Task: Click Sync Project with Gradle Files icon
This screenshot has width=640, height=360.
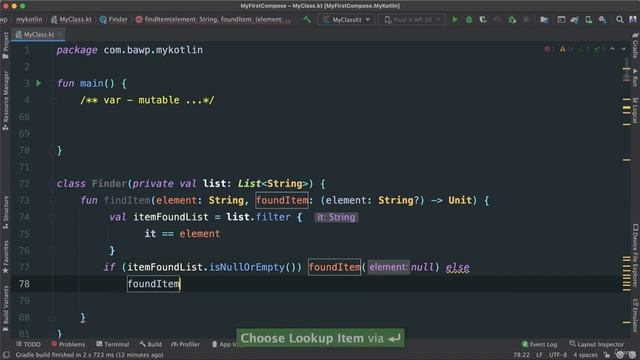Action: coord(574,20)
